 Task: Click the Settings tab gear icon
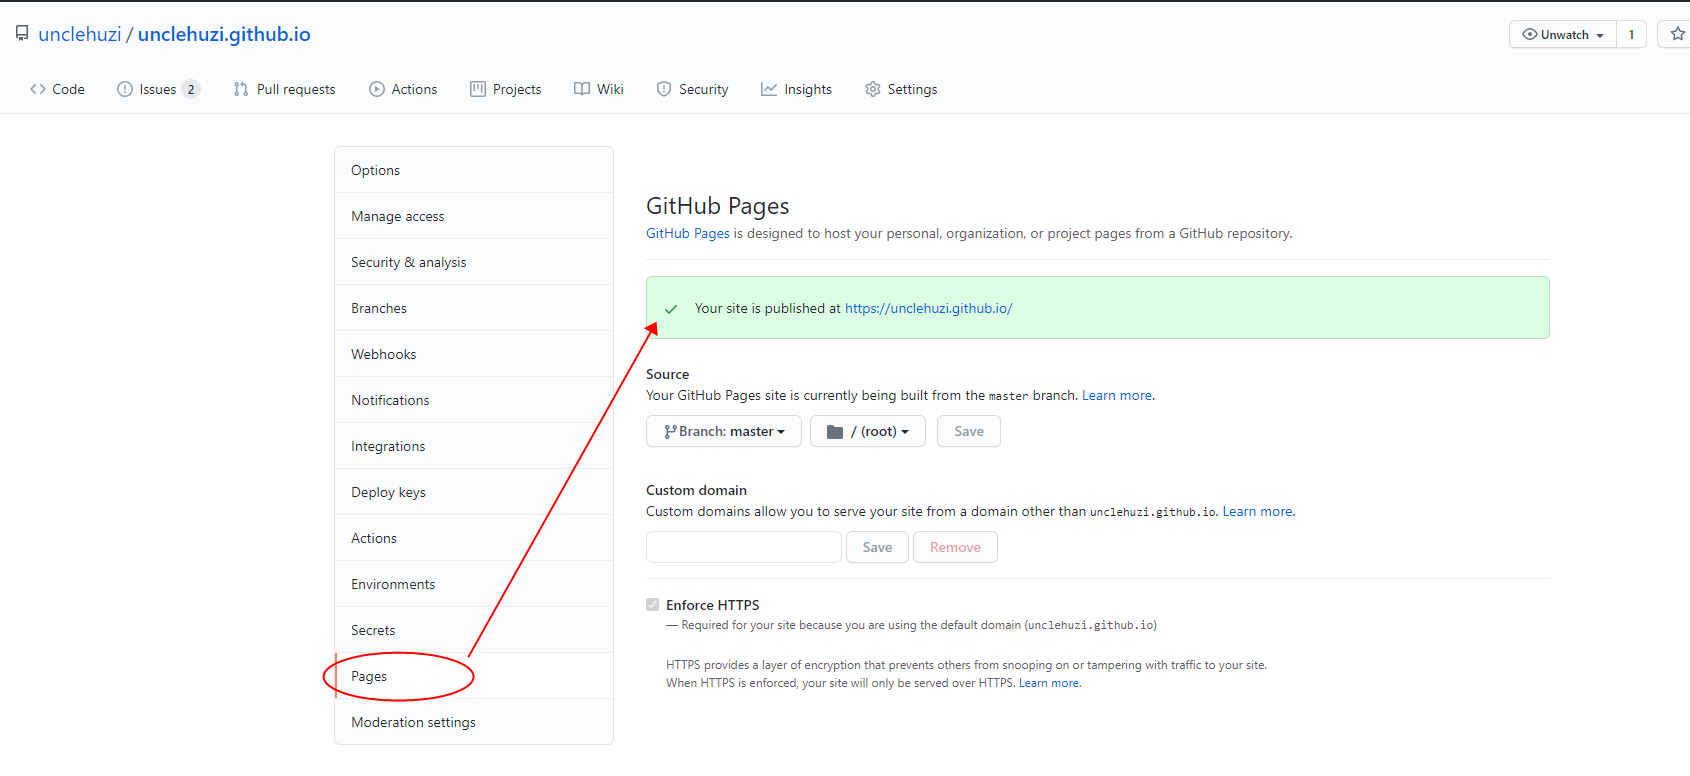tap(873, 89)
